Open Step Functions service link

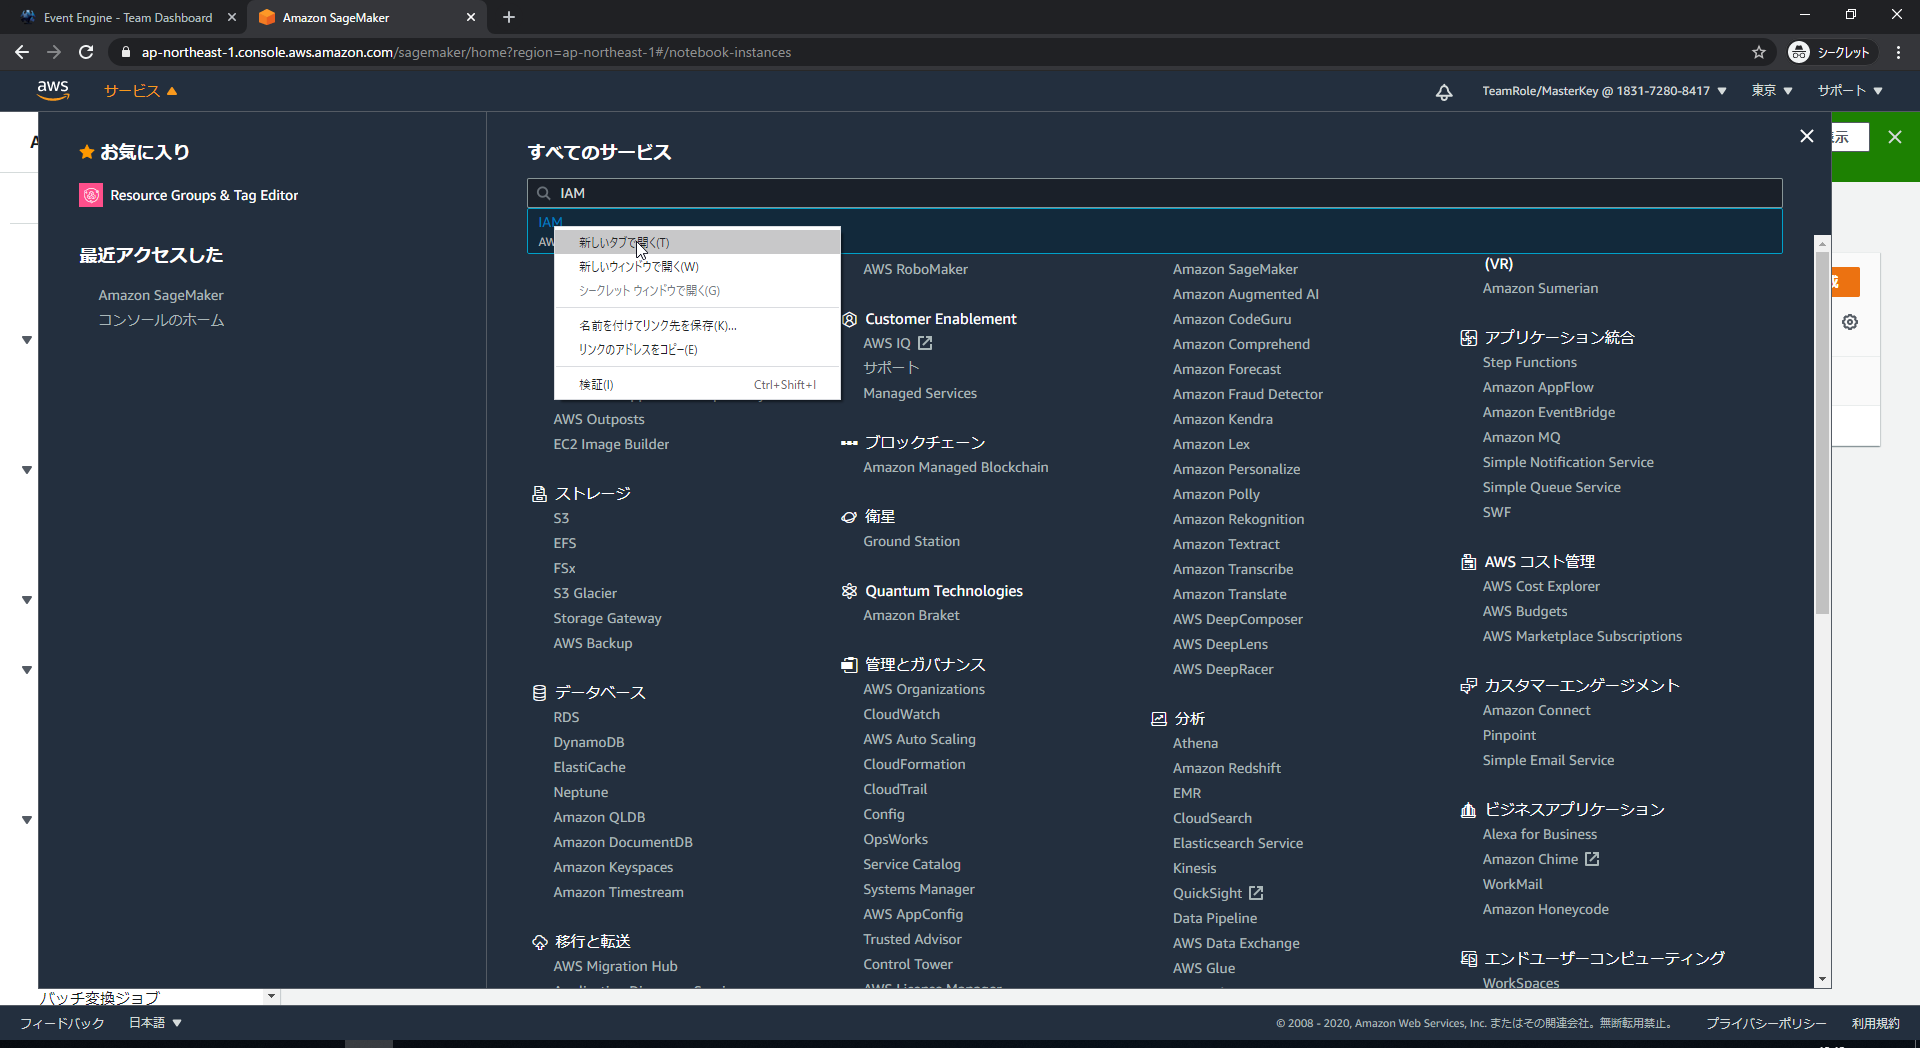click(1529, 362)
